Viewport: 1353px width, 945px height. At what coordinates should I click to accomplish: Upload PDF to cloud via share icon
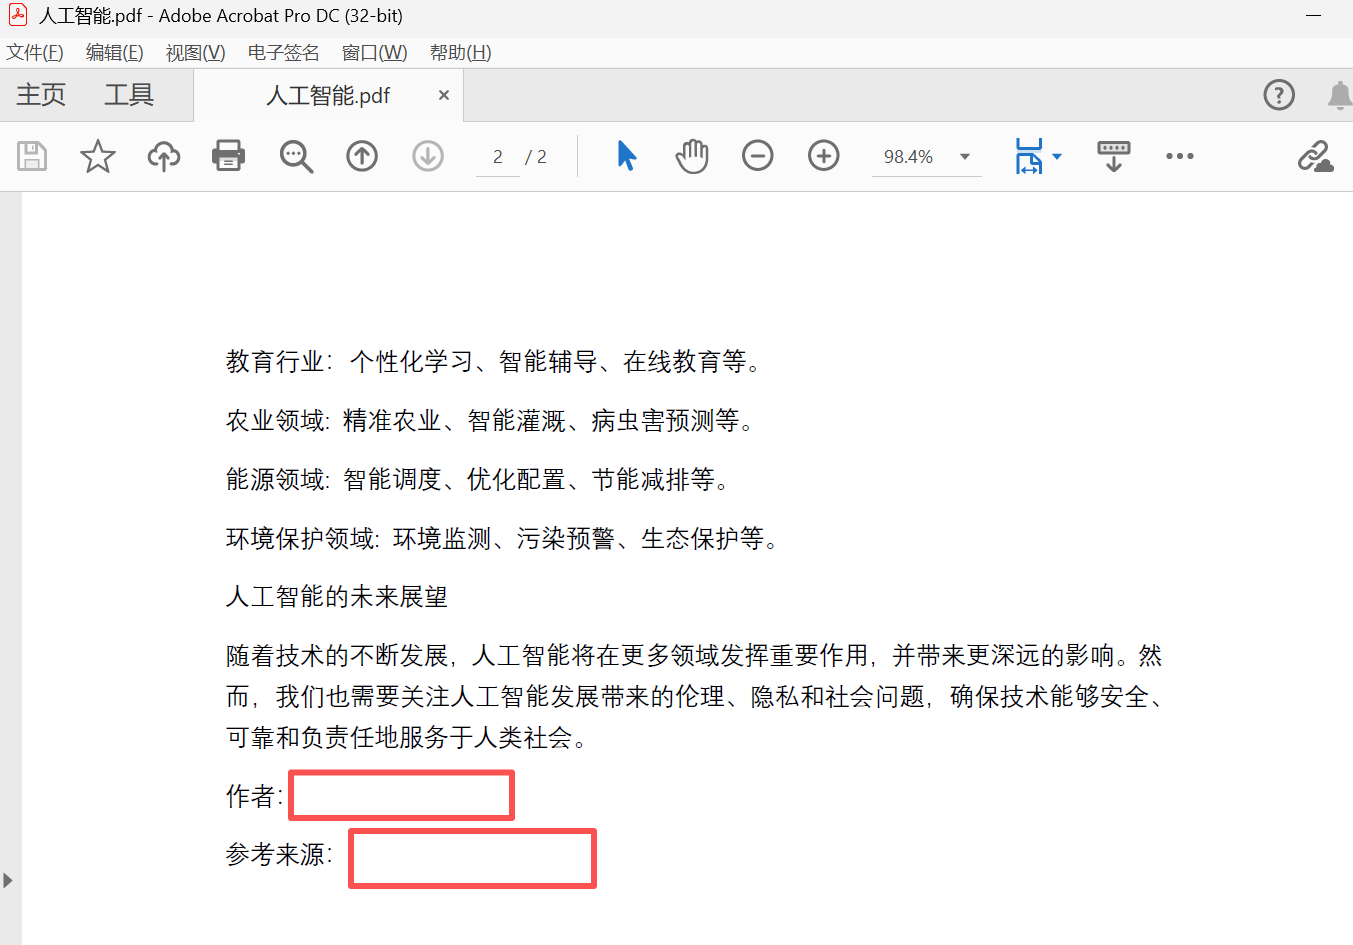[163, 156]
